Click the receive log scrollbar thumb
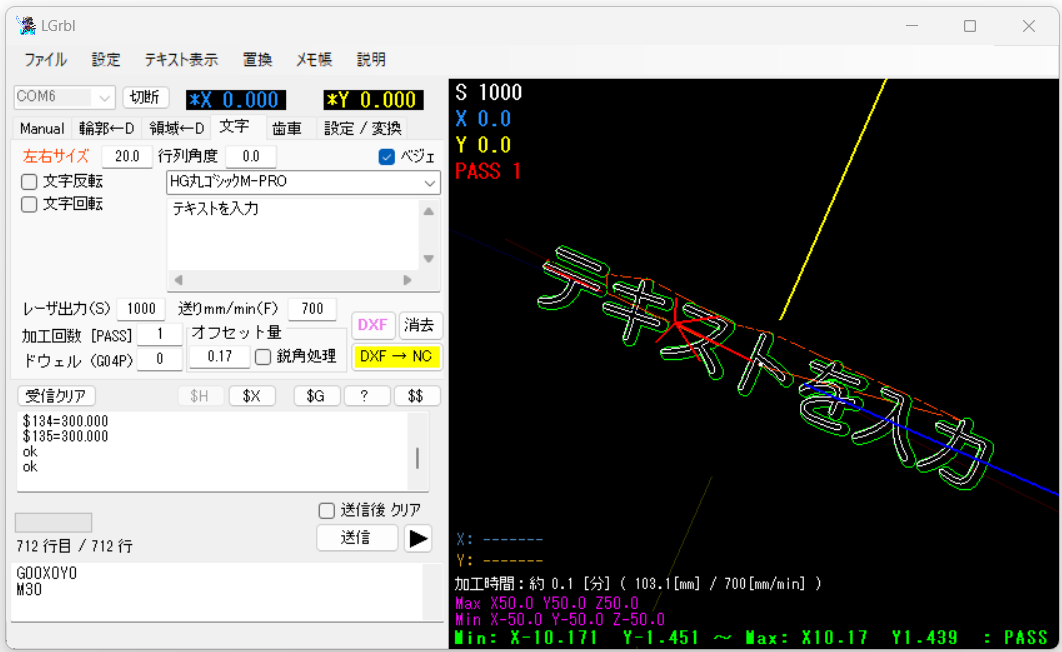 tap(417, 458)
